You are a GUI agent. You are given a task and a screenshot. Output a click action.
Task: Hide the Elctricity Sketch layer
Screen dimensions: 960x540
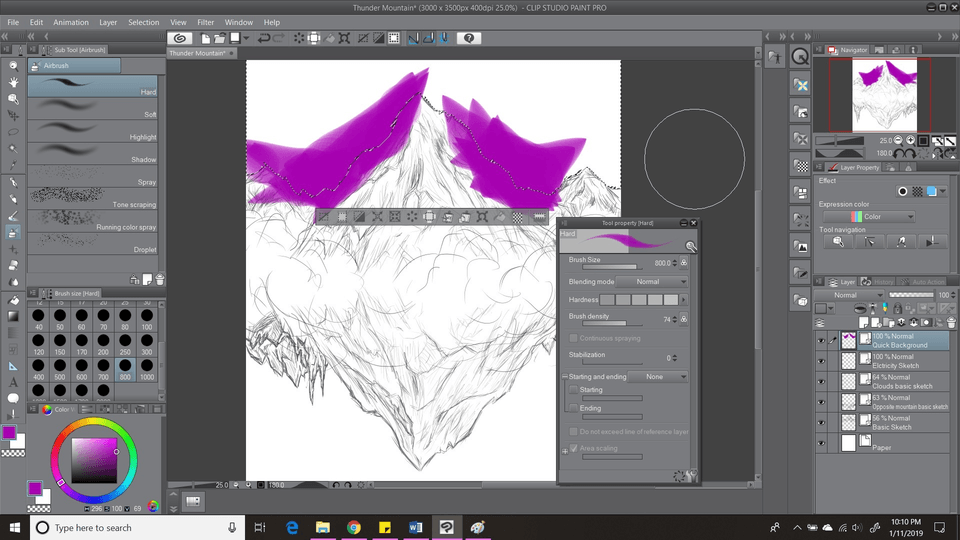coord(820,361)
